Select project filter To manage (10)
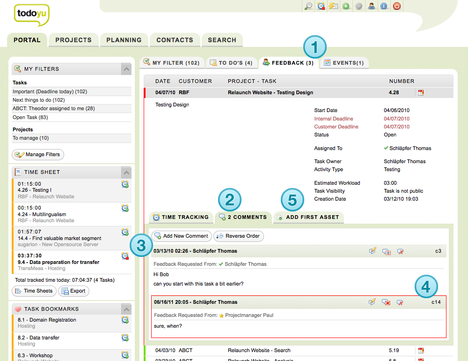 (72, 138)
